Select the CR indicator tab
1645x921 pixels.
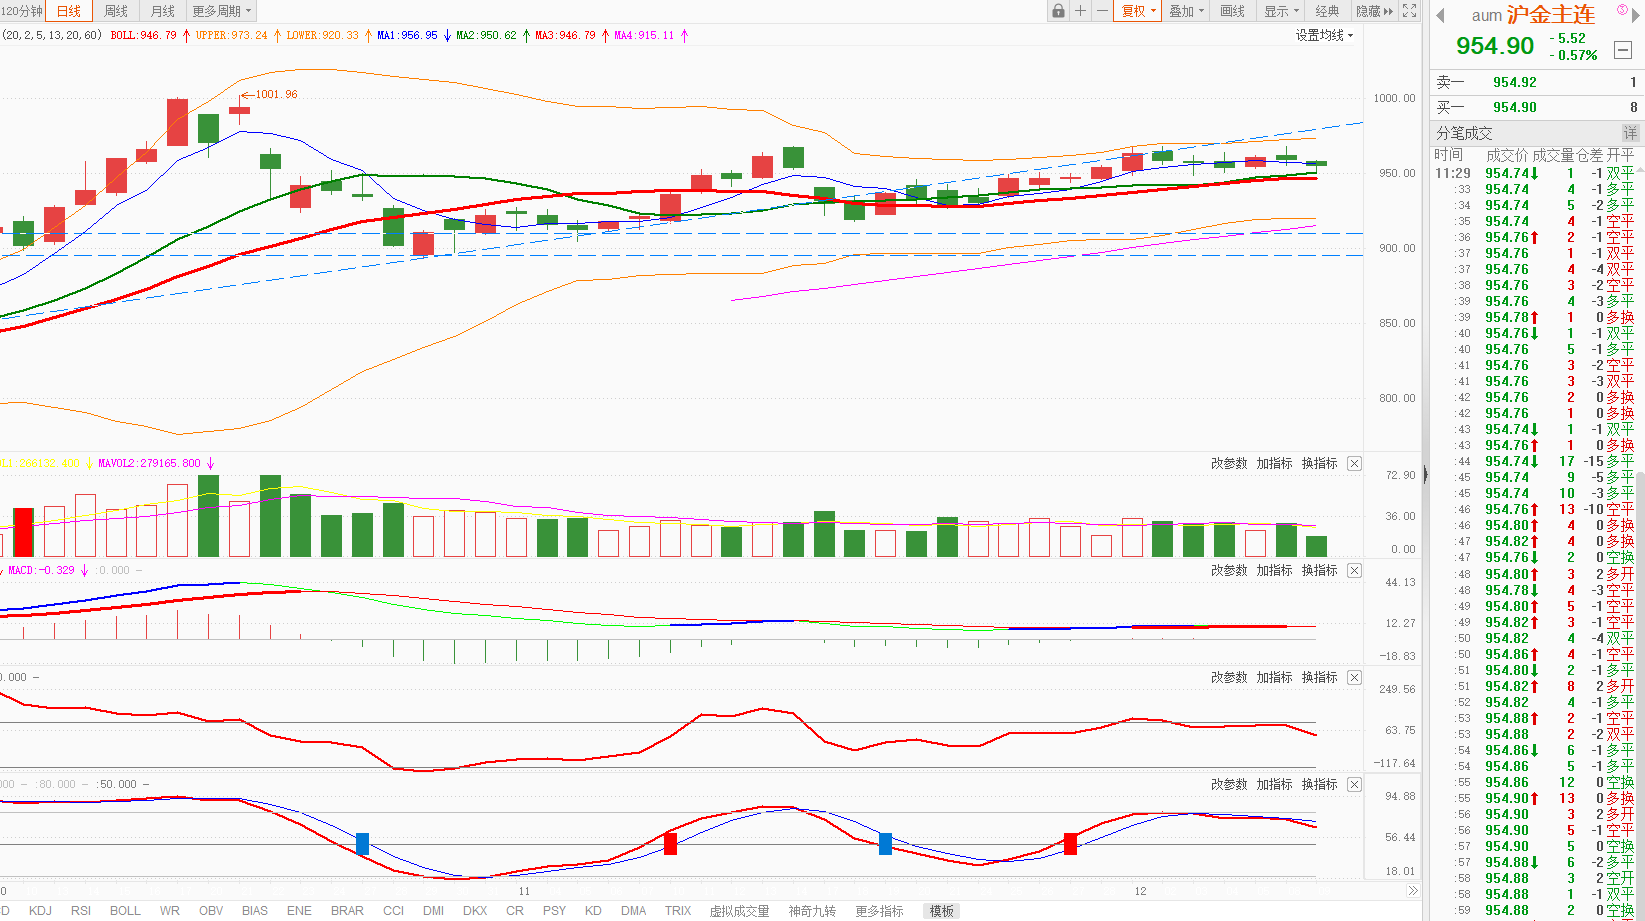click(515, 911)
